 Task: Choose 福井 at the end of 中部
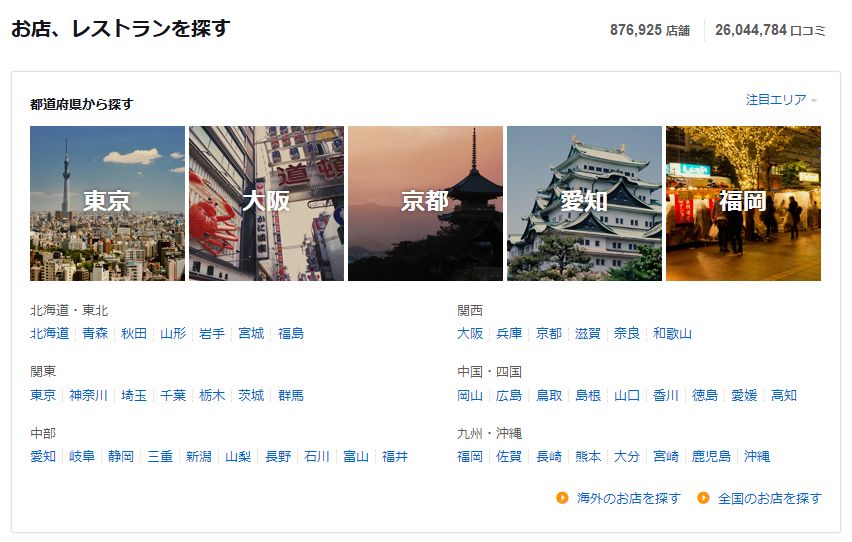click(x=395, y=456)
